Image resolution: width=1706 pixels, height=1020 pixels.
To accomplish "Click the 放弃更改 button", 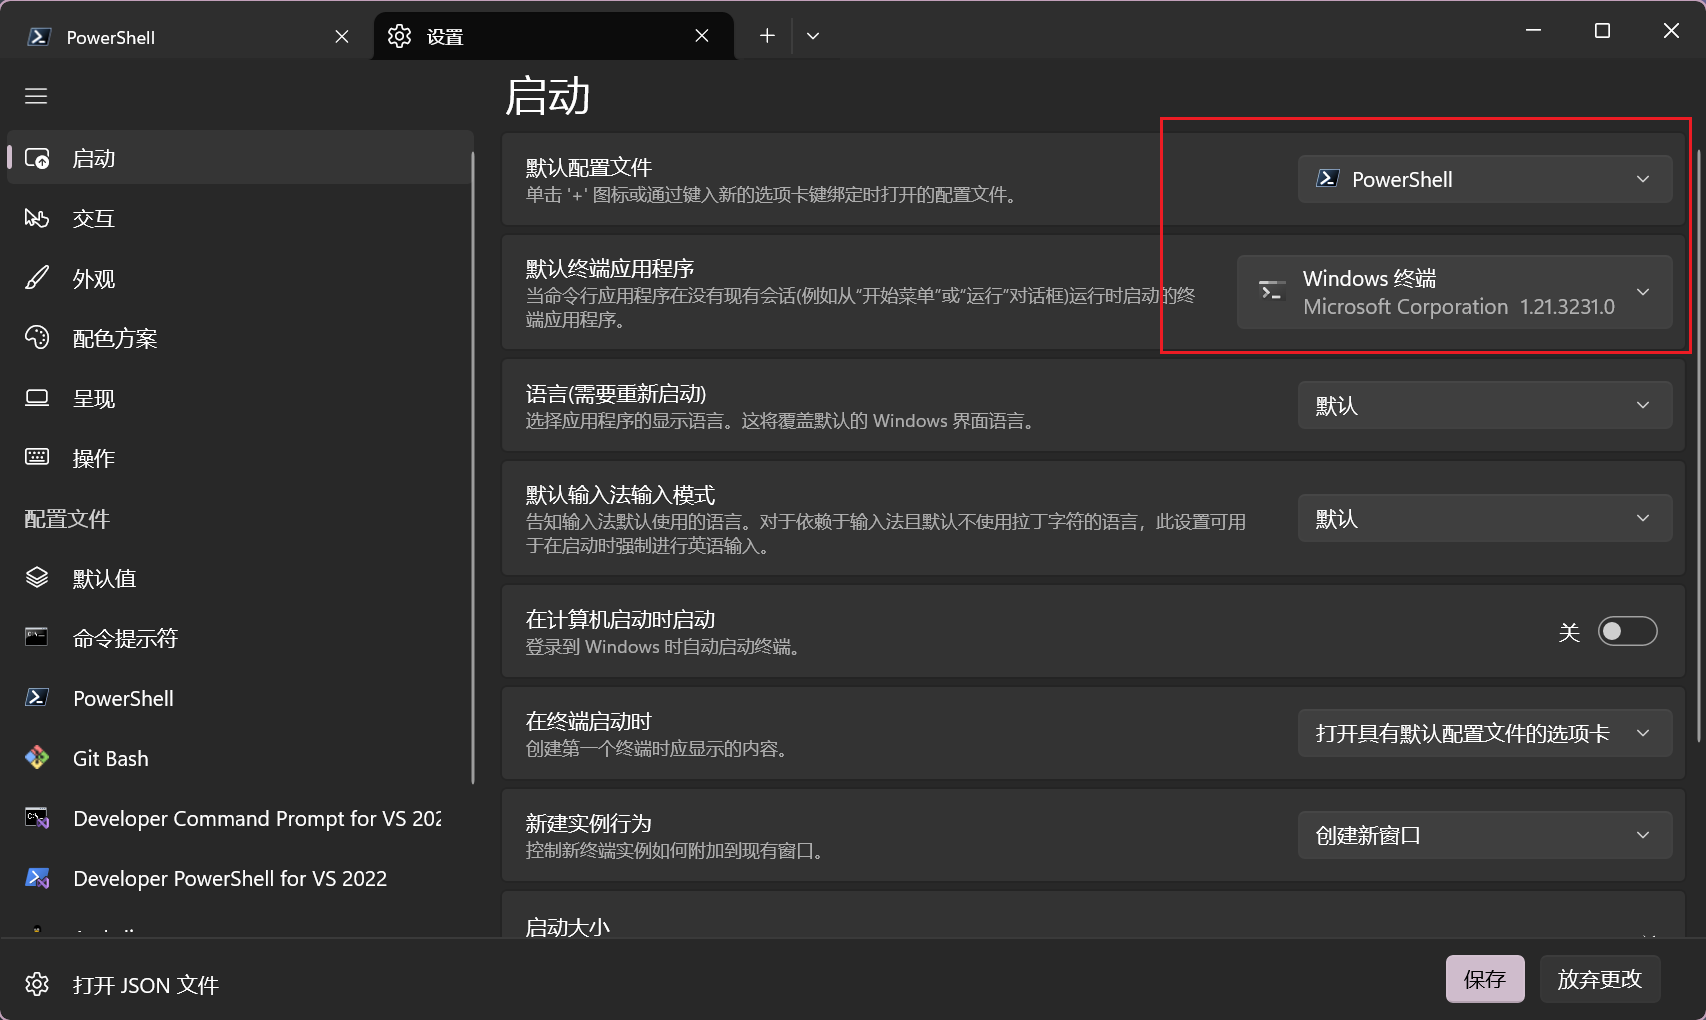I will point(1600,979).
